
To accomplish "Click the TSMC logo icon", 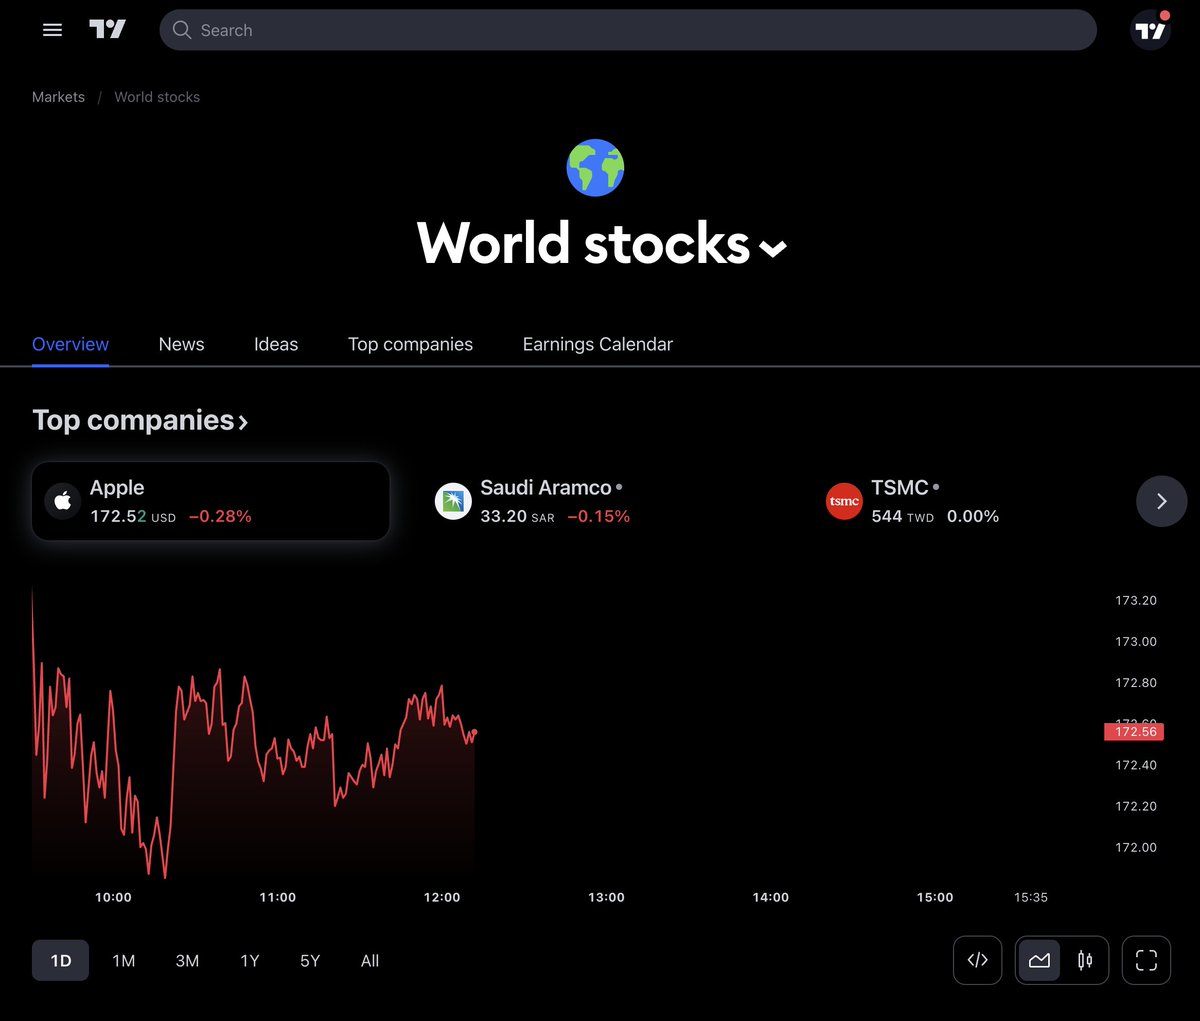I will click(844, 501).
